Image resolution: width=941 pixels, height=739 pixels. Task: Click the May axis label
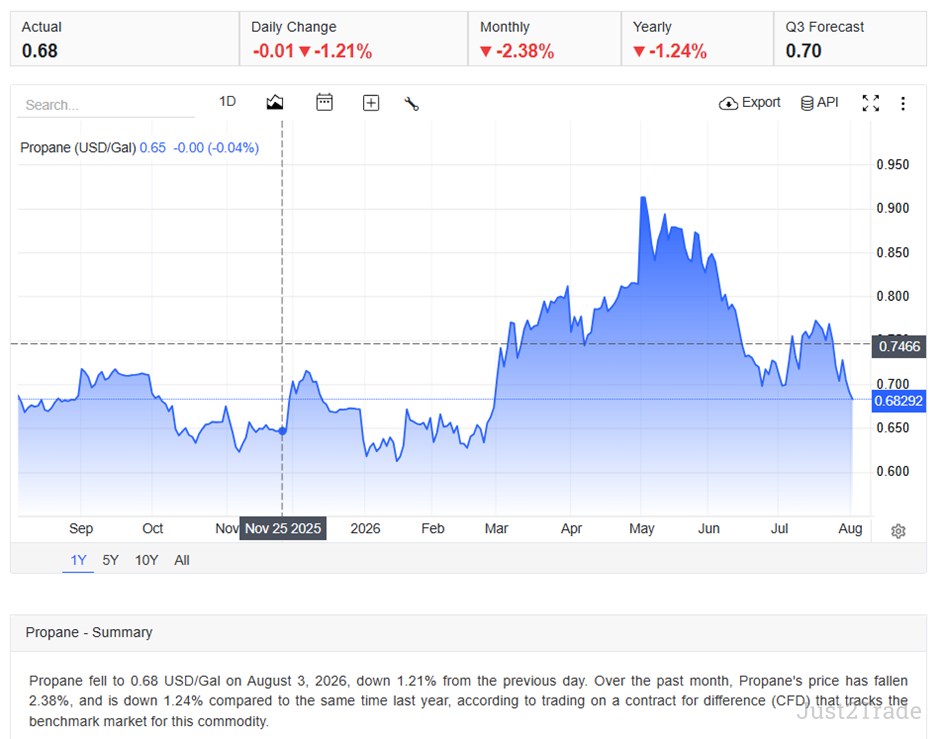point(642,528)
